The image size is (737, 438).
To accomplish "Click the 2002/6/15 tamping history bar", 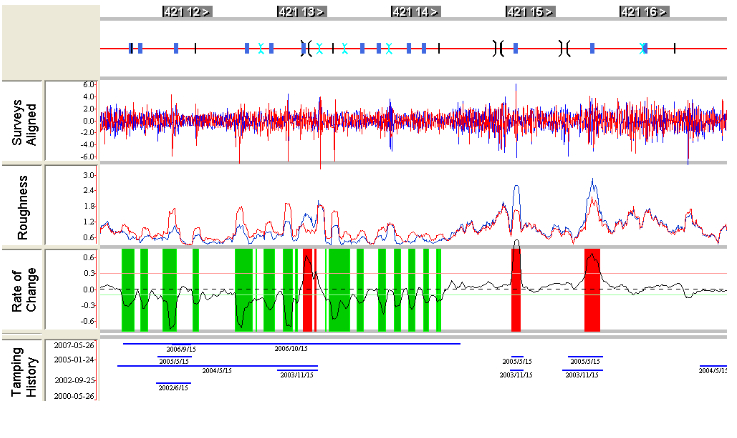I will (x=173, y=383).
